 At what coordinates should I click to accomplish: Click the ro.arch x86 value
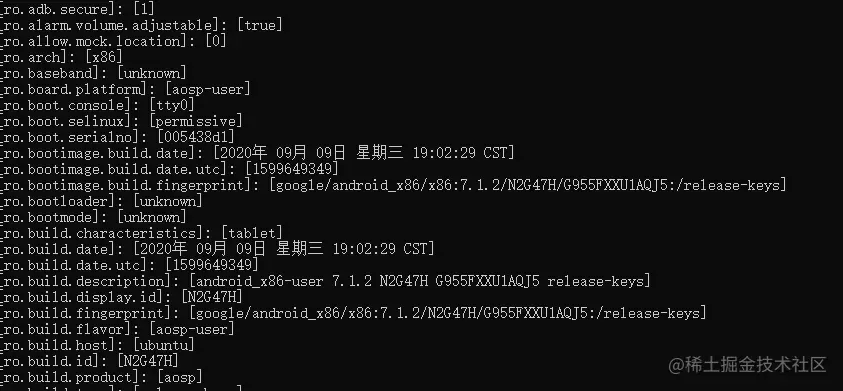(104, 57)
